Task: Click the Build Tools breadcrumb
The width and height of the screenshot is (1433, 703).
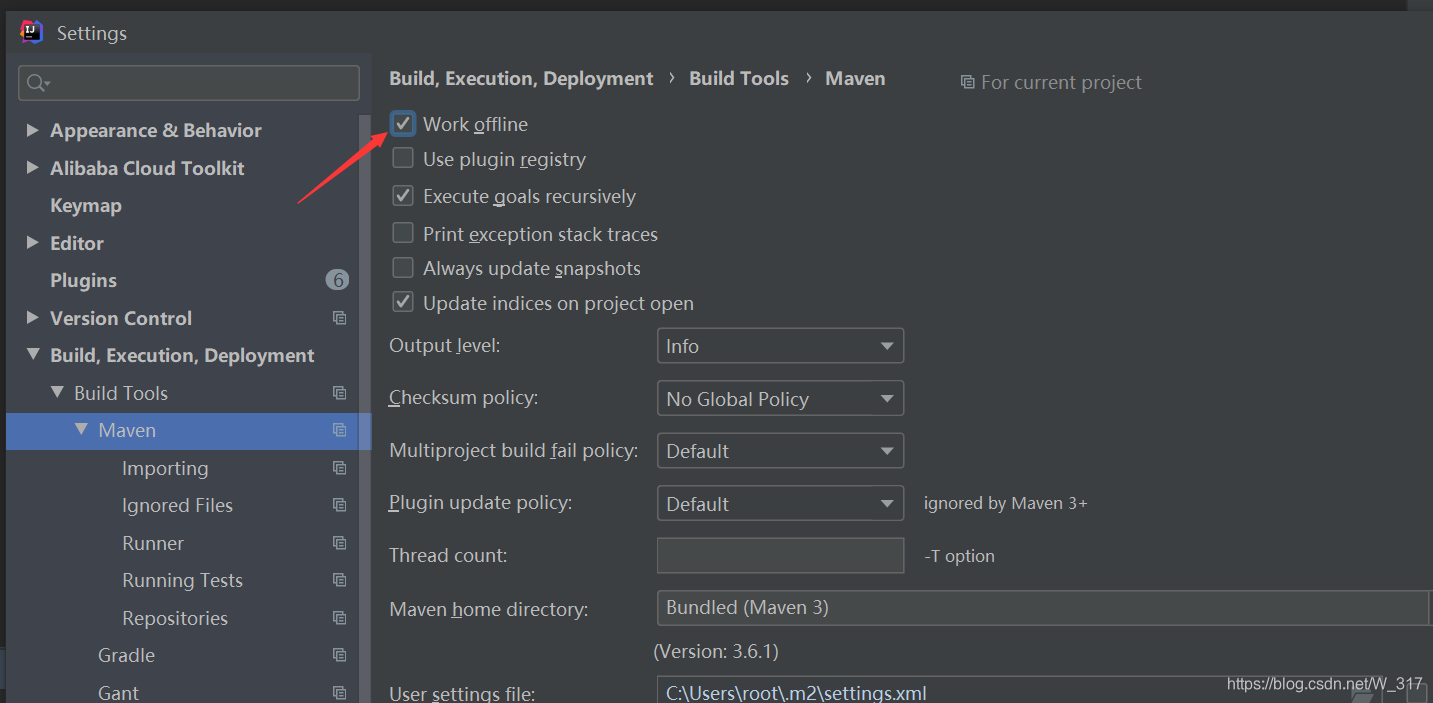Action: [x=739, y=78]
